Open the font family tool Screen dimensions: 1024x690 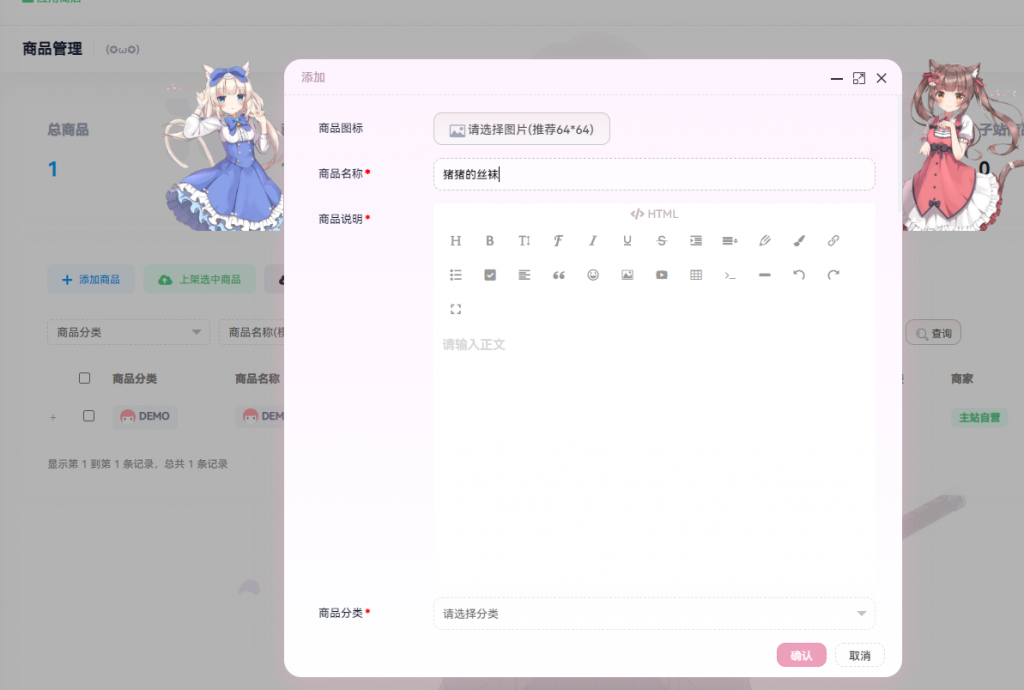(x=558, y=241)
